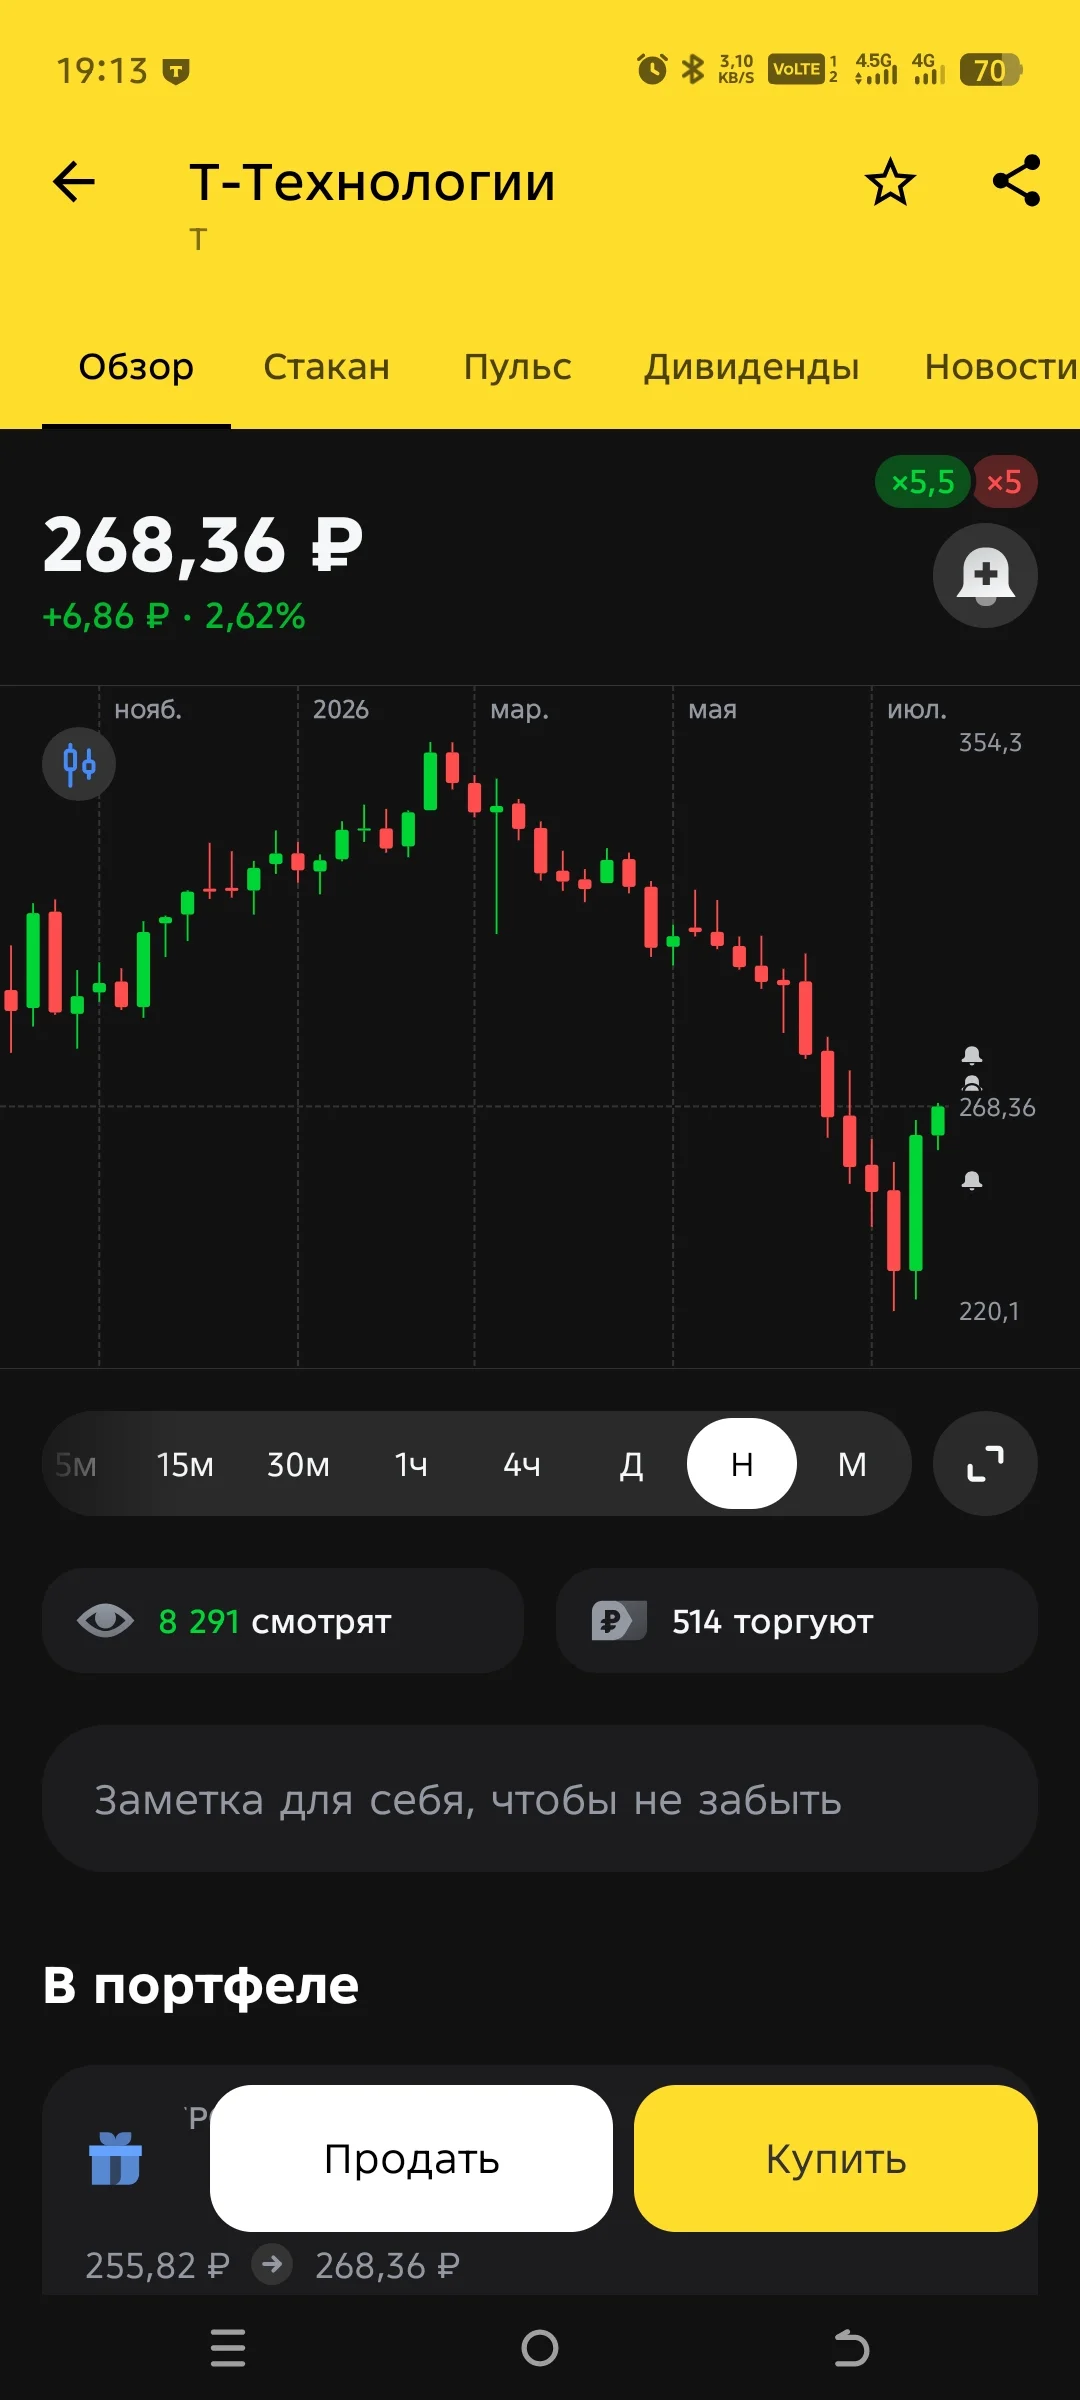Screen dimensions: 1080x2400
Task: Tap the share icon
Action: pyautogui.click(x=1016, y=181)
